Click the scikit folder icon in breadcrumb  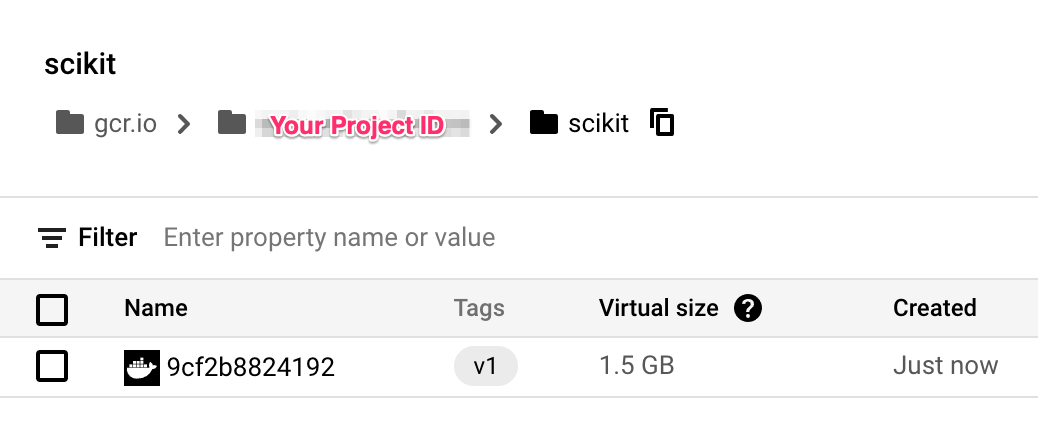(544, 124)
